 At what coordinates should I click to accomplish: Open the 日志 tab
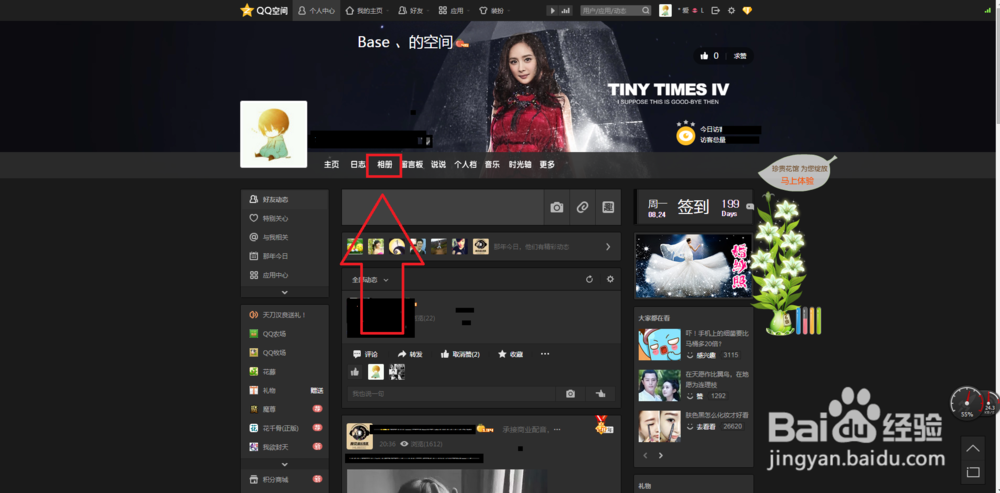pos(358,165)
